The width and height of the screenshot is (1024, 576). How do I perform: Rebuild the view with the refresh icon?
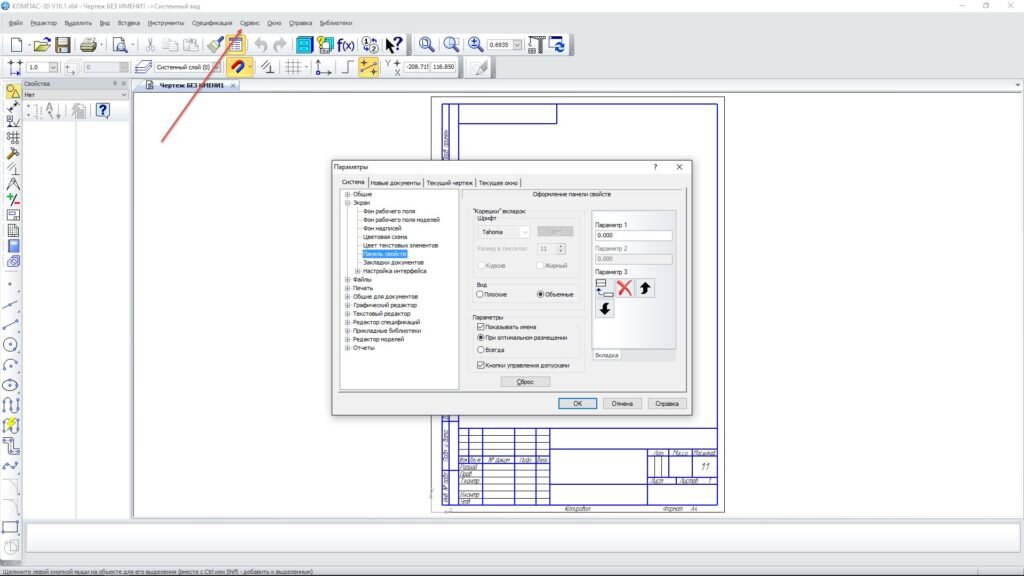[x=557, y=44]
